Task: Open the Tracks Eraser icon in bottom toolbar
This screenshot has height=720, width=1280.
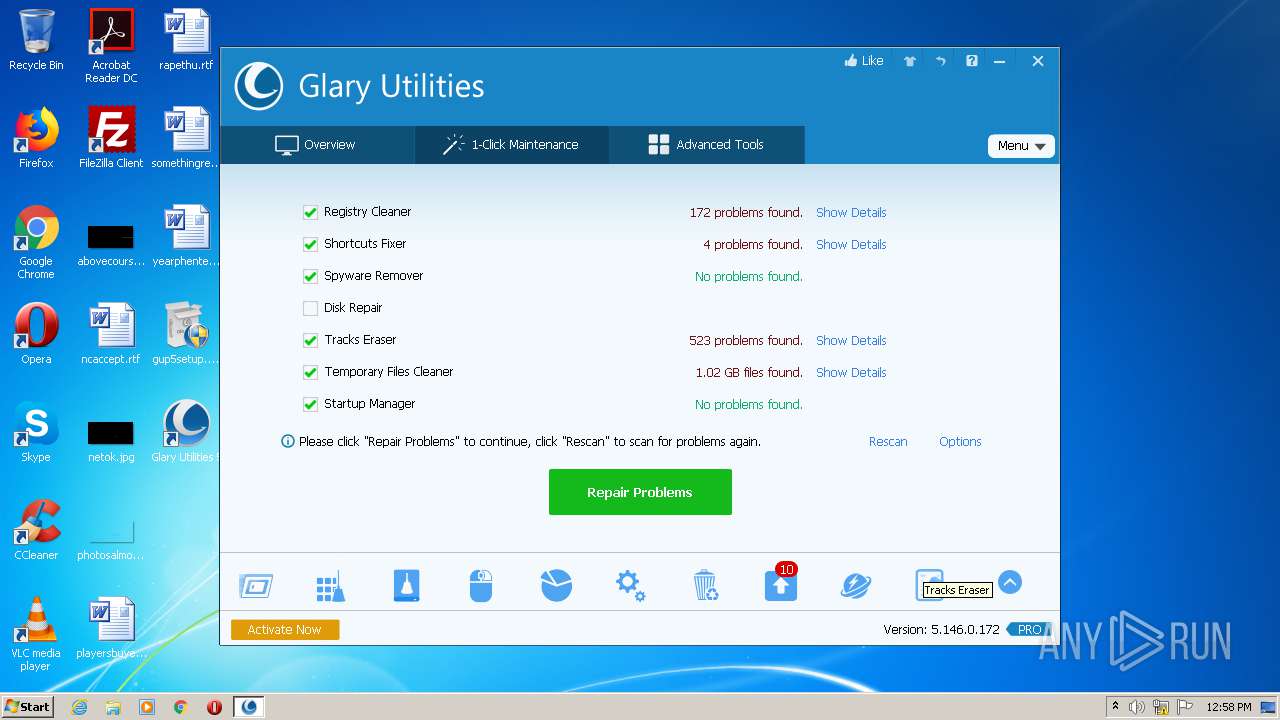Action: (928, 584)
